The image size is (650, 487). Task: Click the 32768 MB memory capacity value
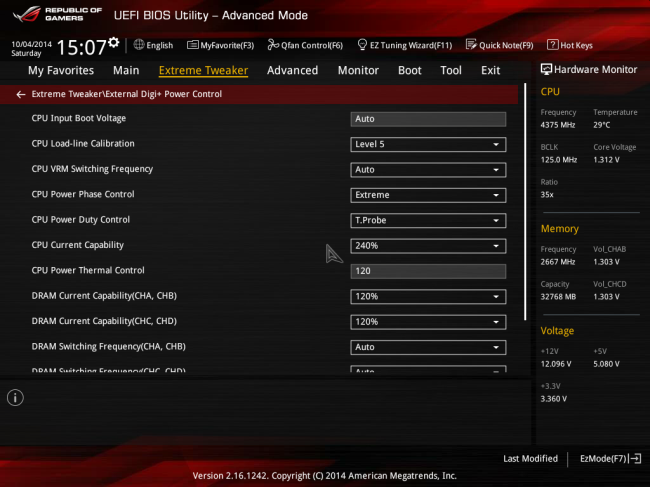(x=558, y=297)
